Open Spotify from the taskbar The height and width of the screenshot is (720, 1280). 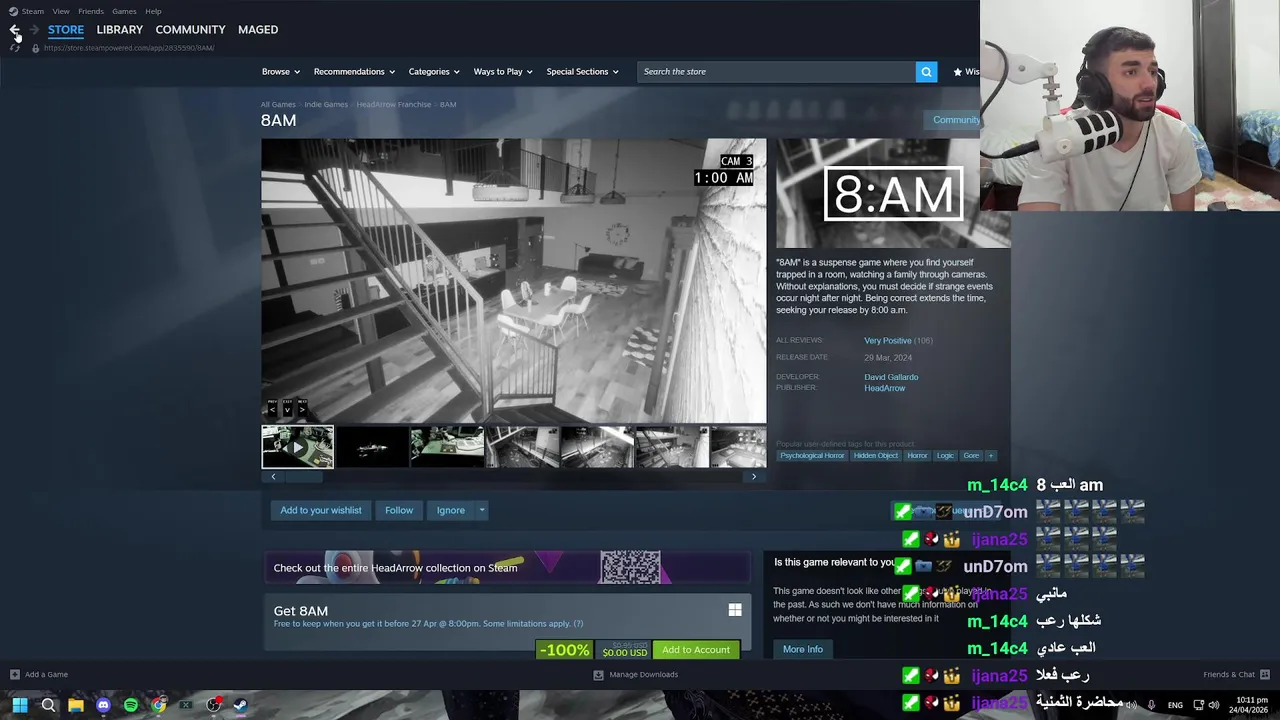click(x=131, y=705)
